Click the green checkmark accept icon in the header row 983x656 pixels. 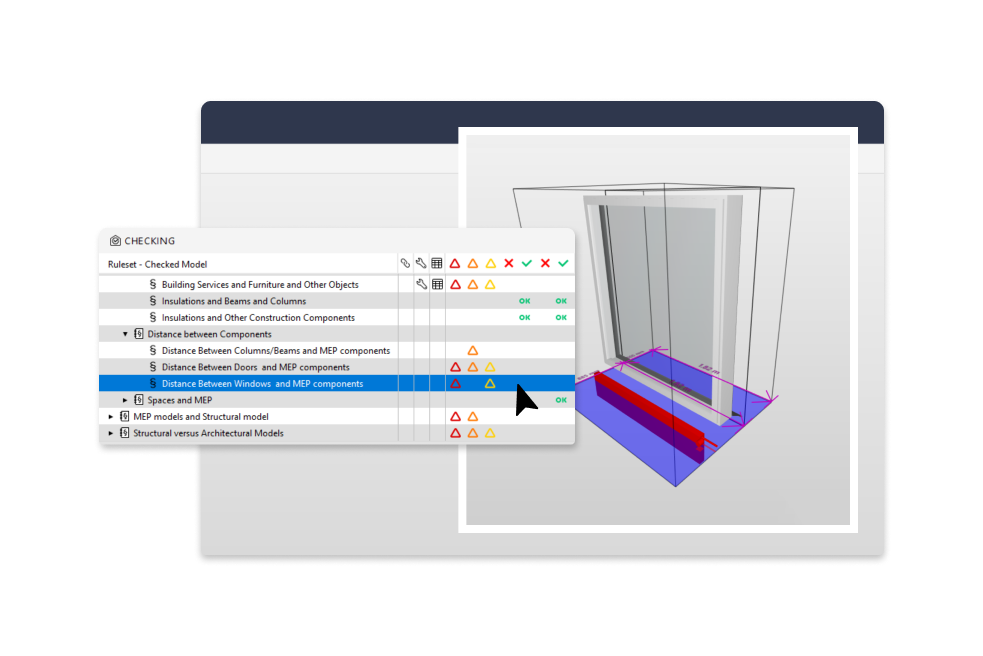click(526, 263)
